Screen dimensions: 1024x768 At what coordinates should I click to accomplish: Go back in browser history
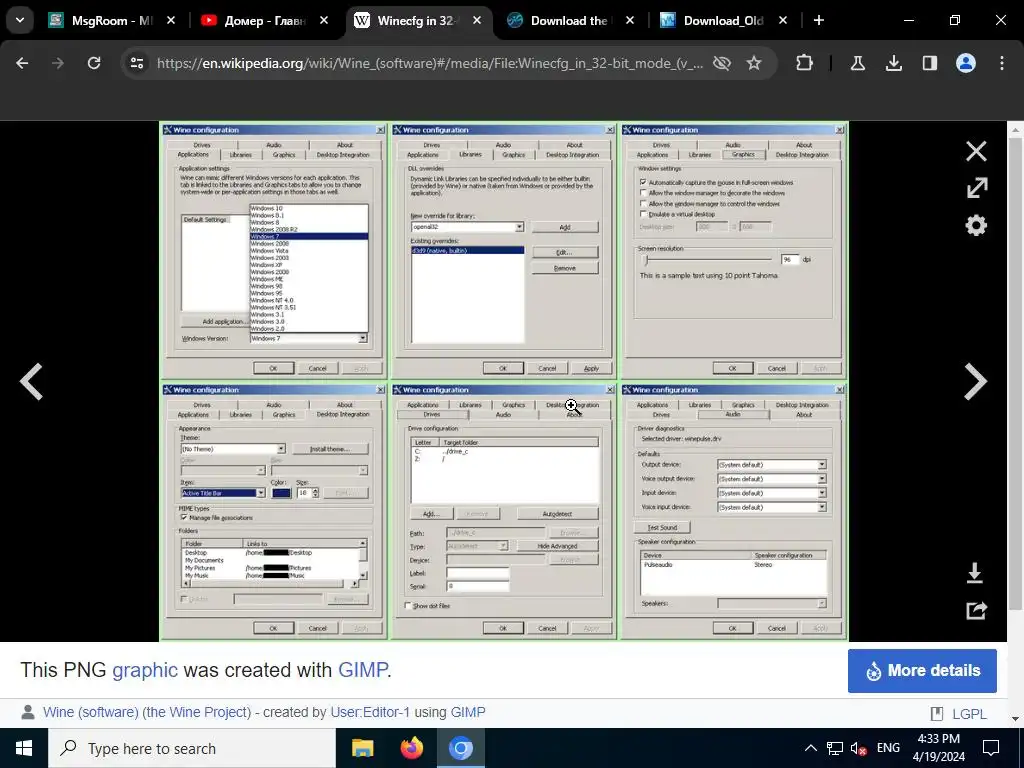point(22,63)
